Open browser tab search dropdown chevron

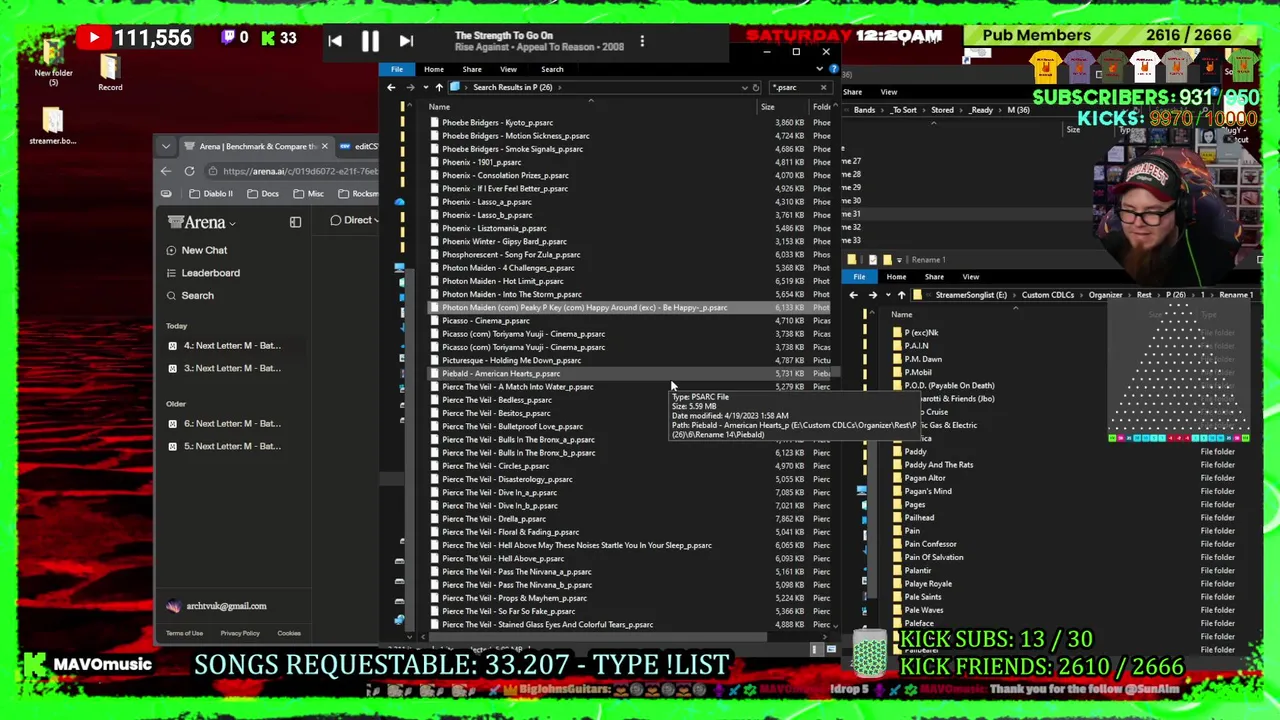(166, 146)
